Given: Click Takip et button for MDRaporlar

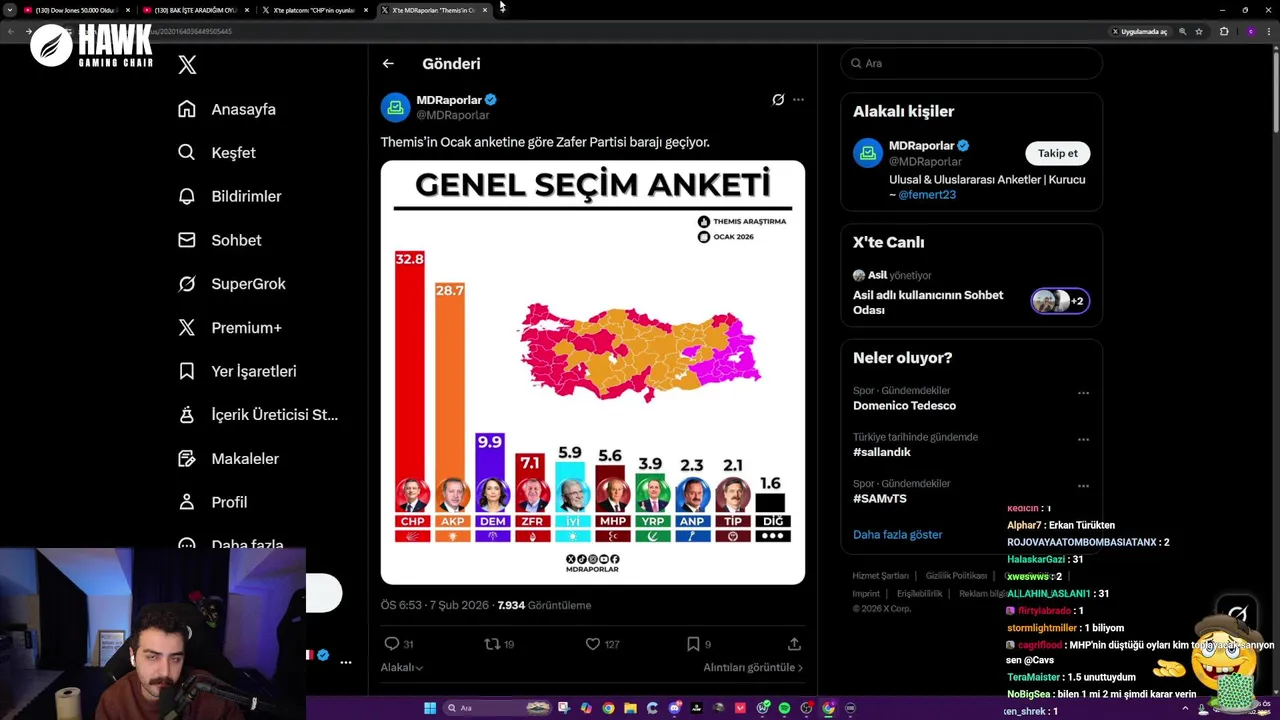Looking at the screenshot, I should (1057, 153).
